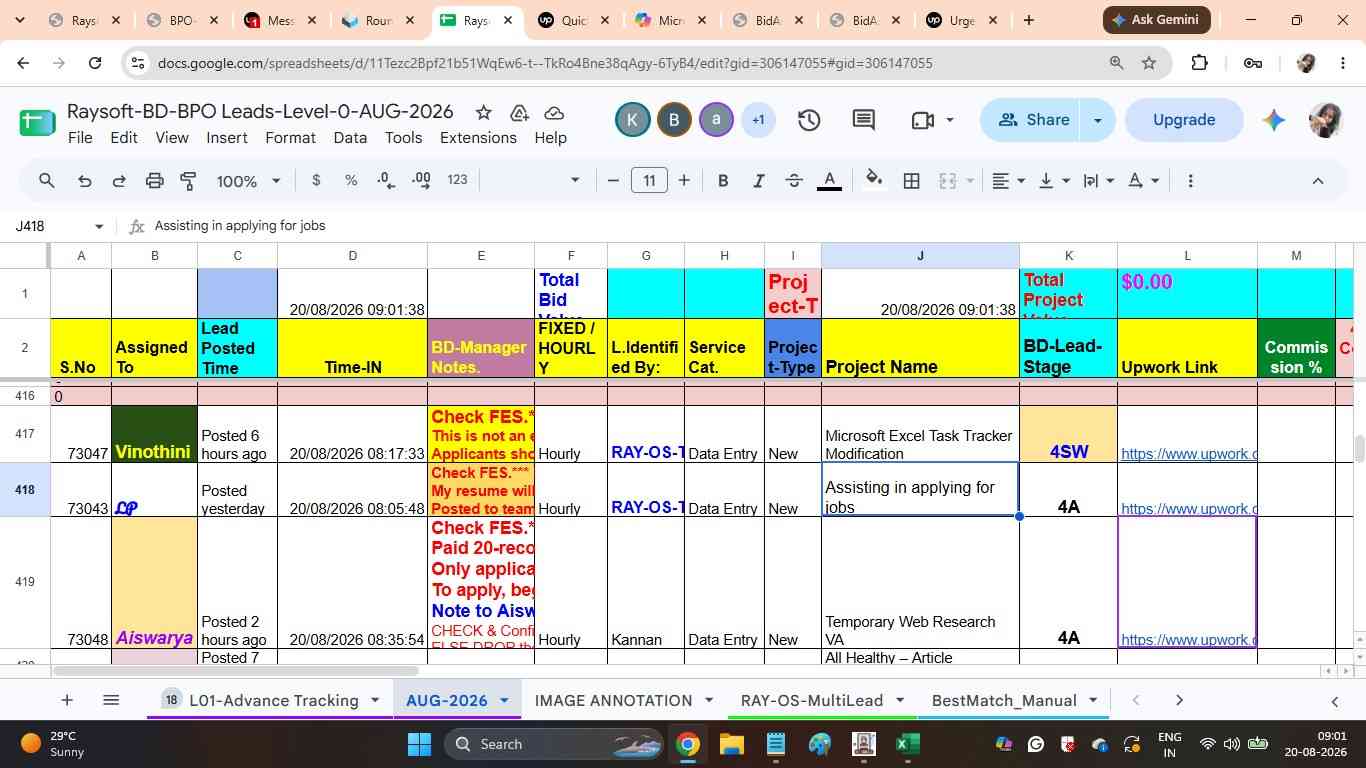Image resolution: width=1366 pixels, height=768 pixels.
Task: Click the cell reference name box
Action: click(x=58, y=226)
